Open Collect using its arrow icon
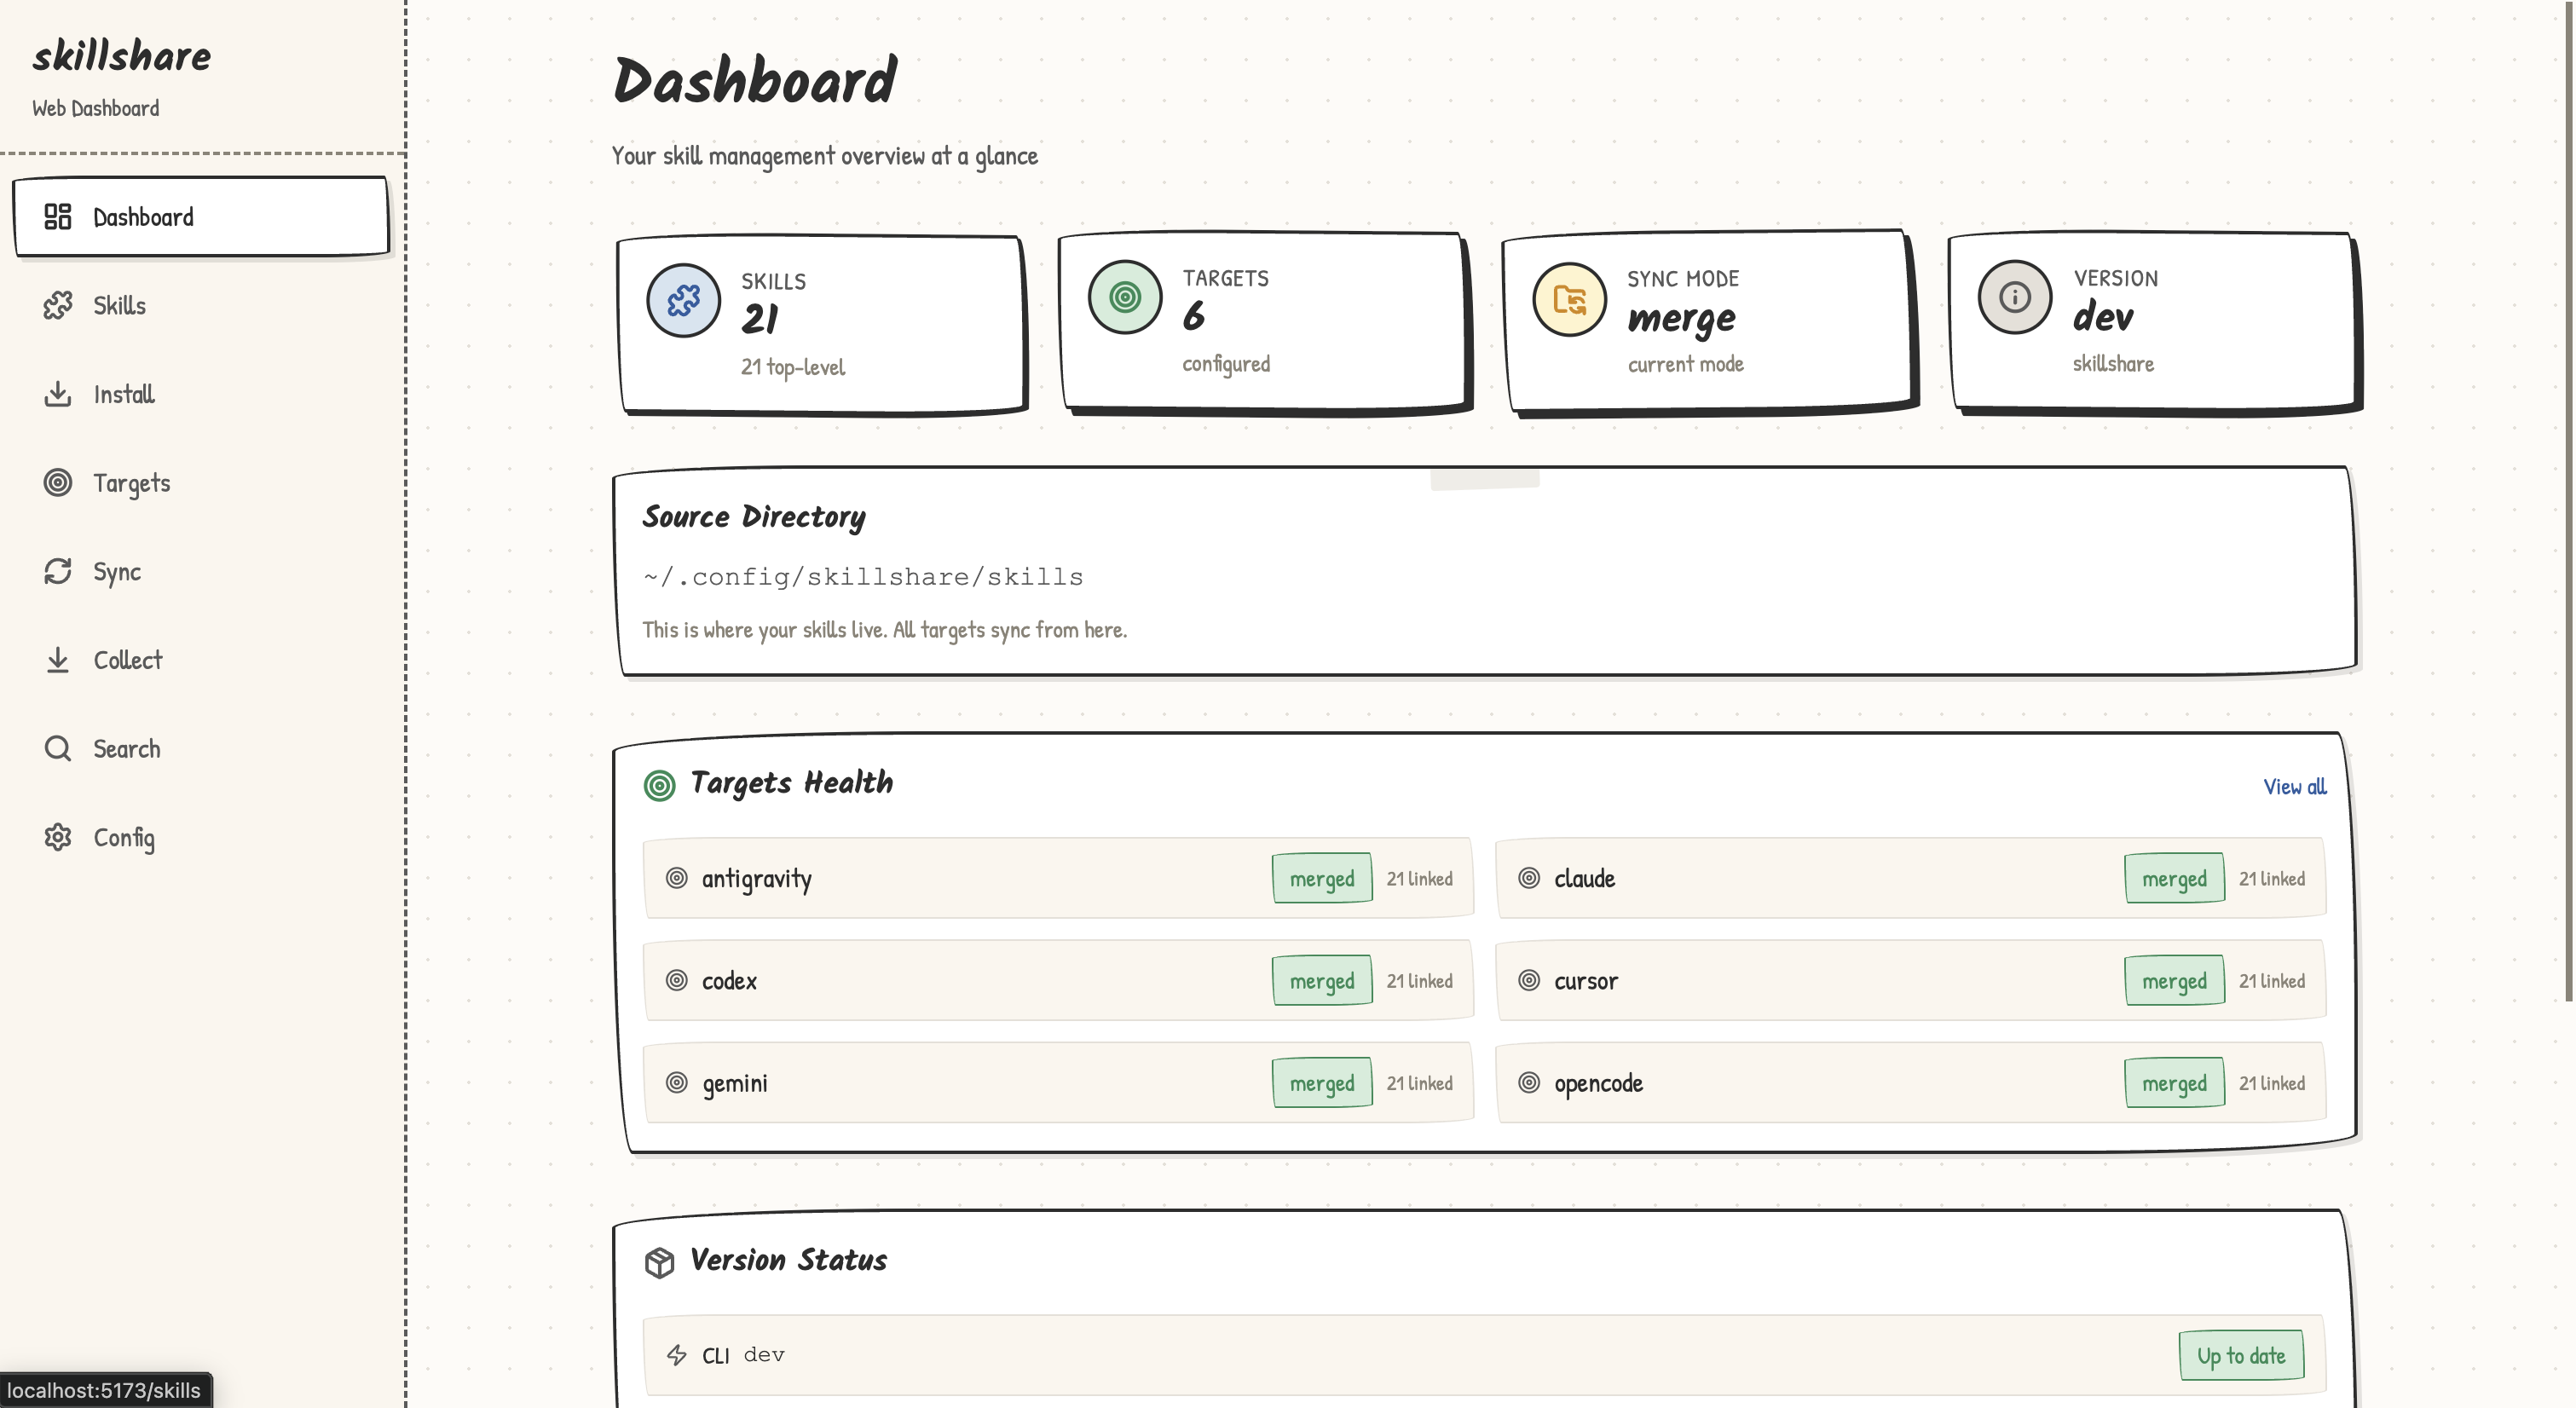This screenshot has width=2576, height=1408. point(58,659)
